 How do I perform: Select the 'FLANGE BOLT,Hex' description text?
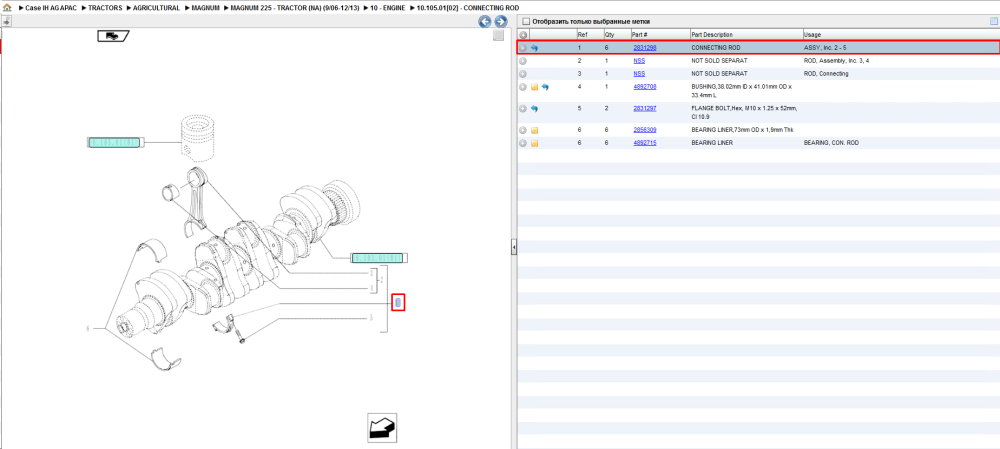[x=744, y=112]
